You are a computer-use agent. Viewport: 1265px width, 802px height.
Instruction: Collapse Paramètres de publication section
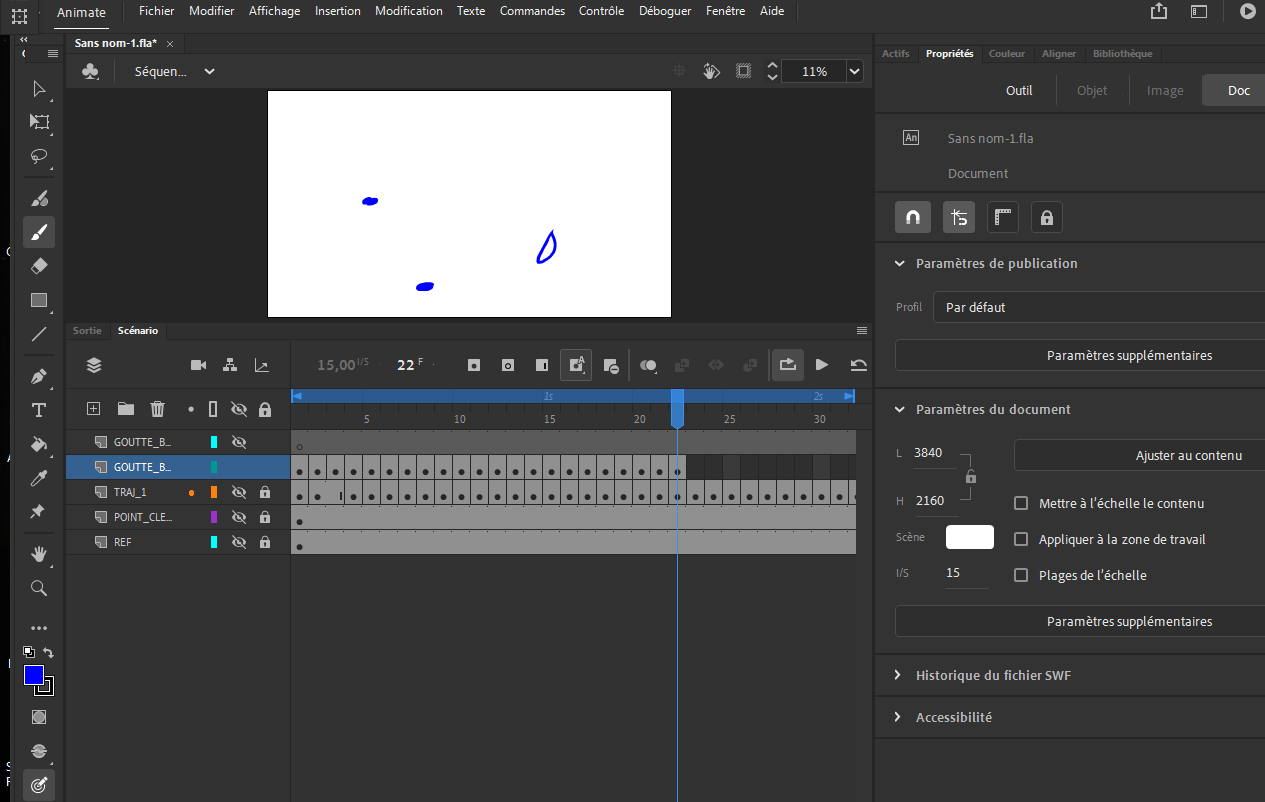coord(898,263)
